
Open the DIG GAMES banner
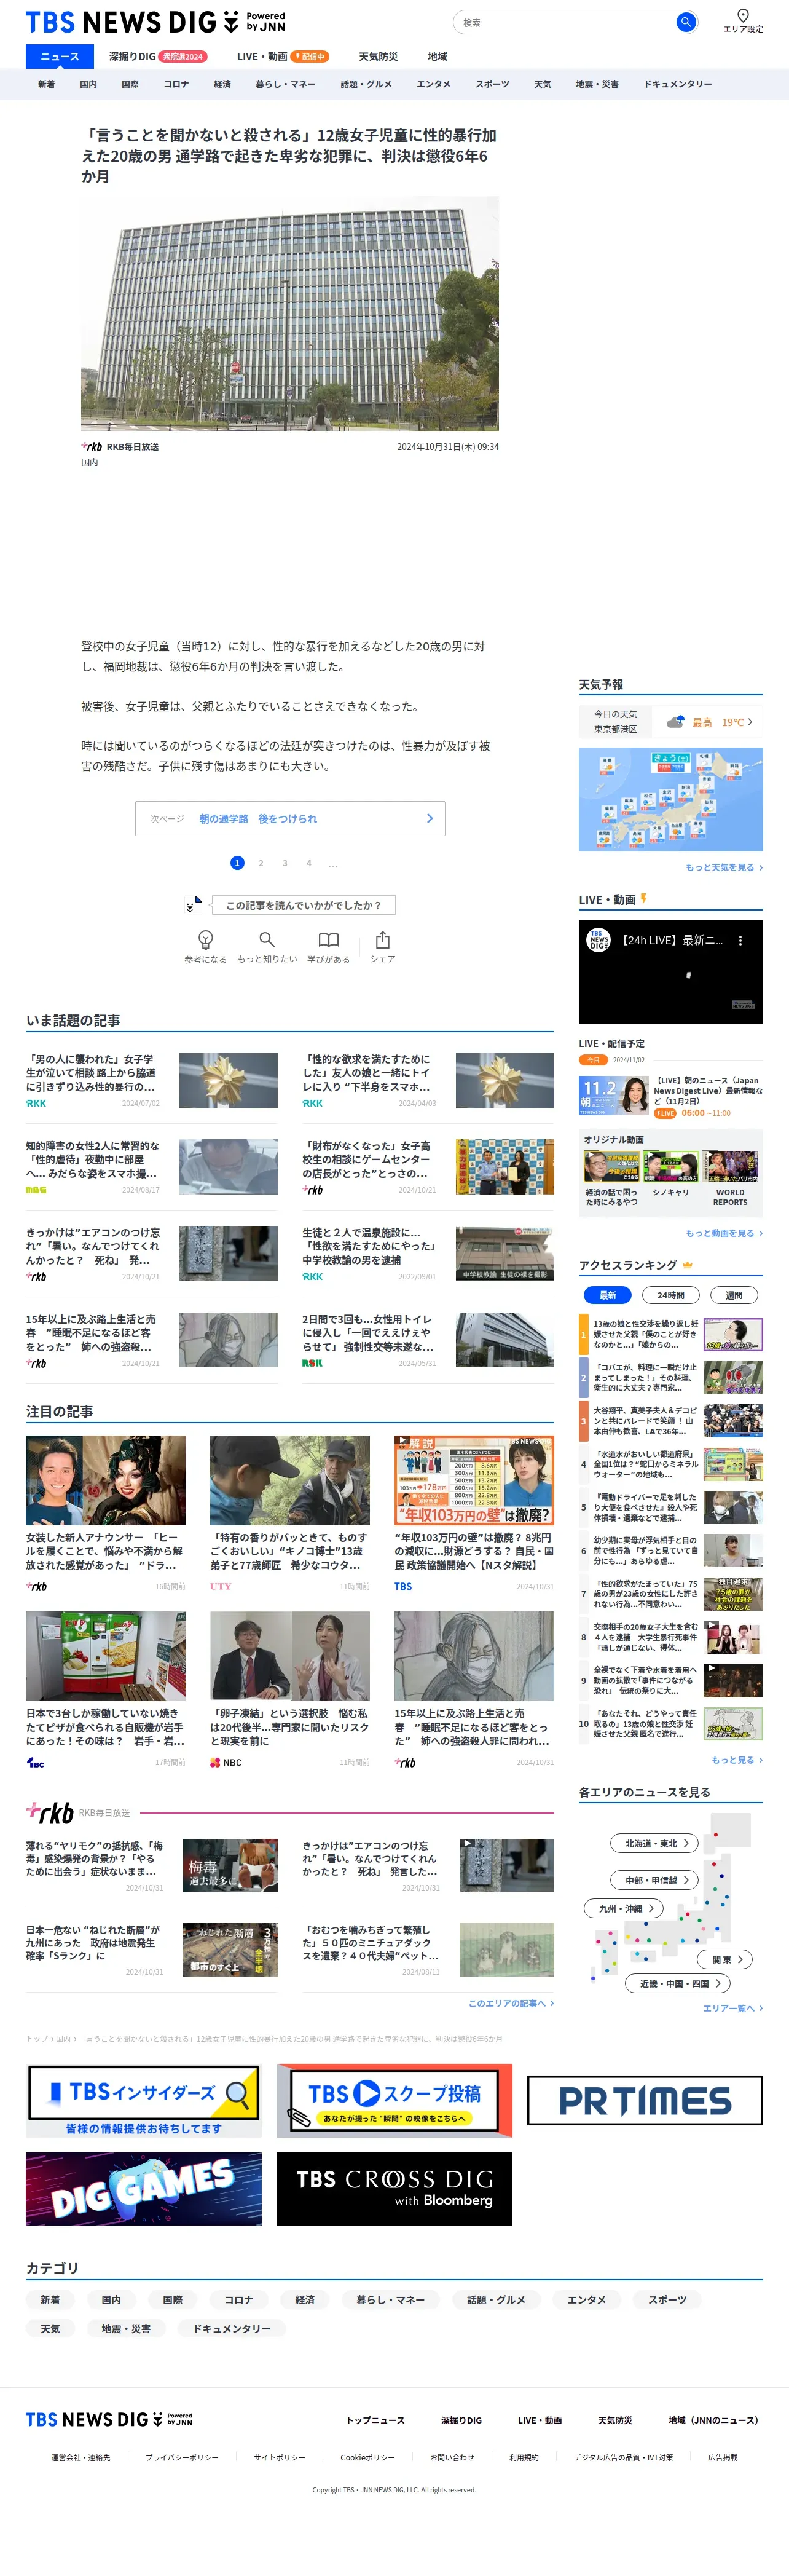(144, 2189)
